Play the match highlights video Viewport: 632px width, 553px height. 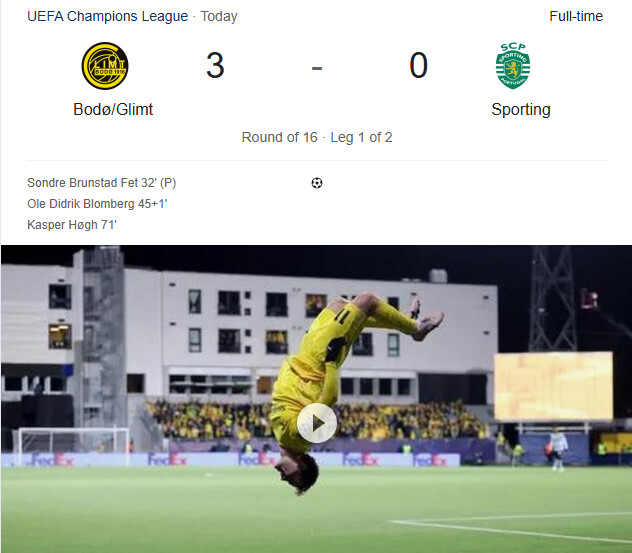pos(317,423)
